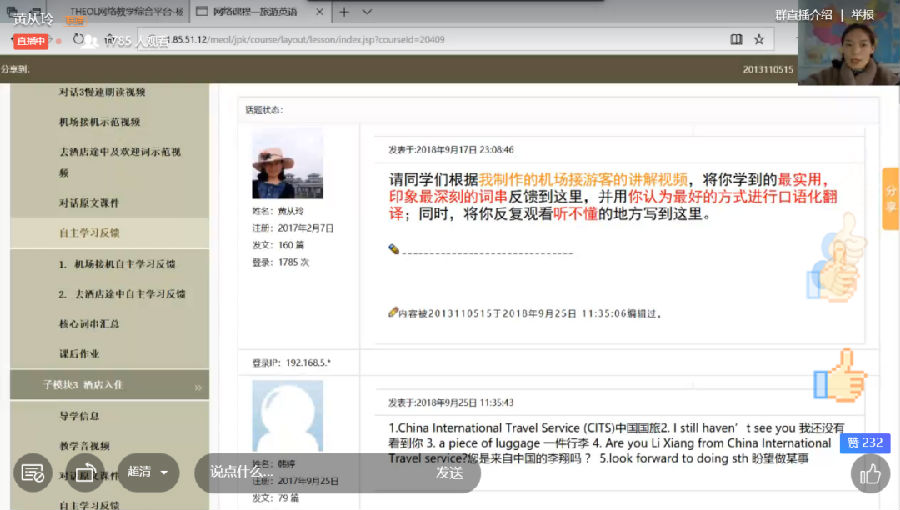Viewport: 900px width, 510px height.
Task: Open the 群直播介绍 link
Action: [803, 14]
